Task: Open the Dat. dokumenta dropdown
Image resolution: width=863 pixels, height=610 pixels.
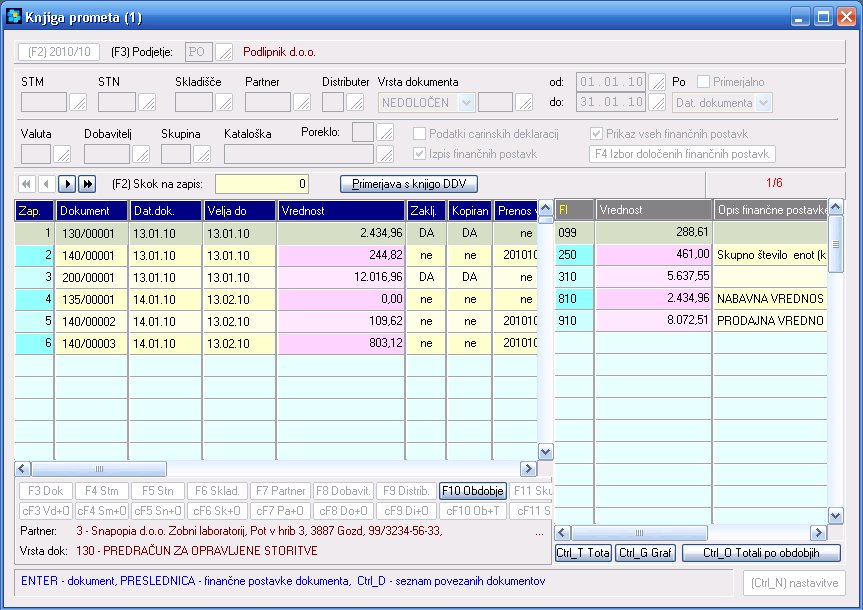Action: coord(764,102)
